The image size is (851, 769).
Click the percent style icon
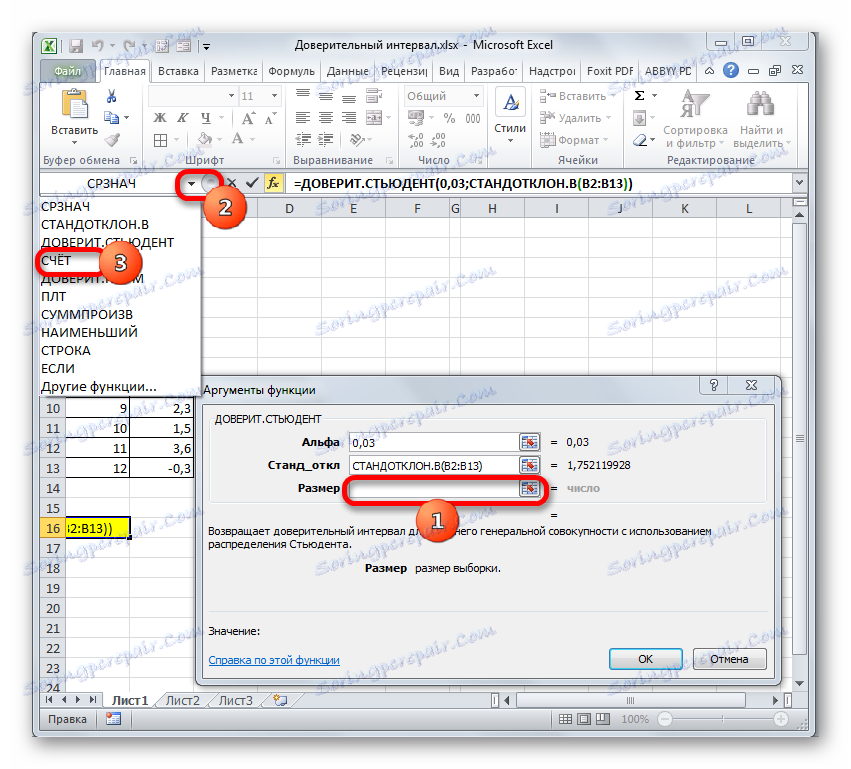coord(449,118)
